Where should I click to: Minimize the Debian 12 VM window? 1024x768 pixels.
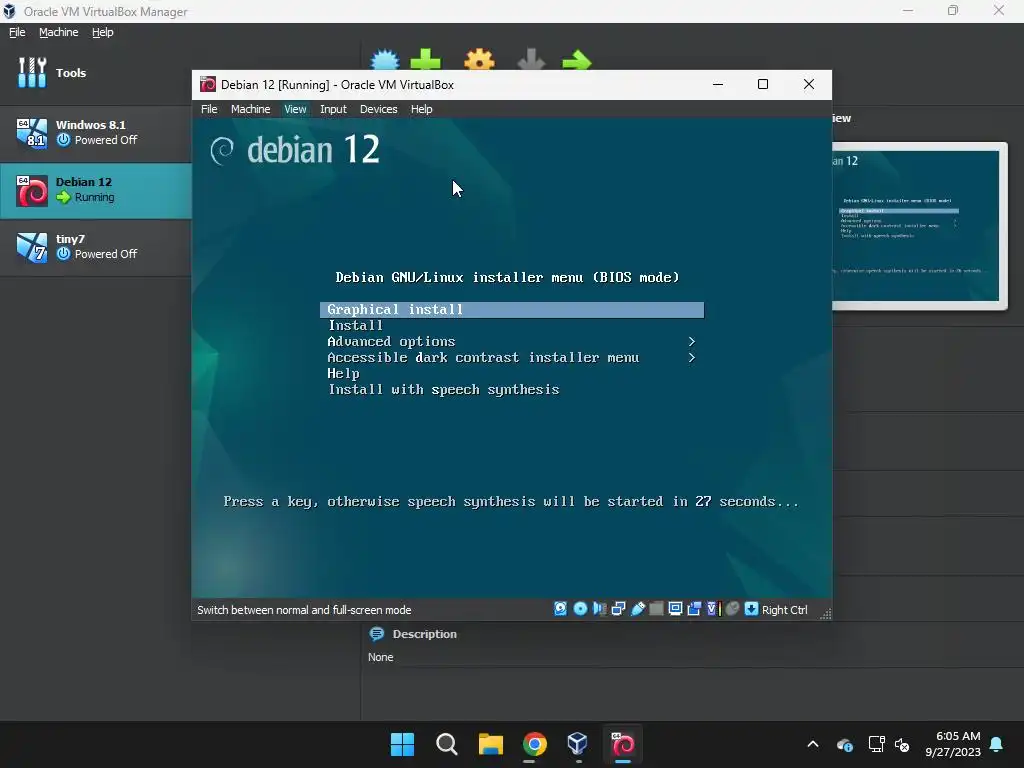[x=718, y=84]
